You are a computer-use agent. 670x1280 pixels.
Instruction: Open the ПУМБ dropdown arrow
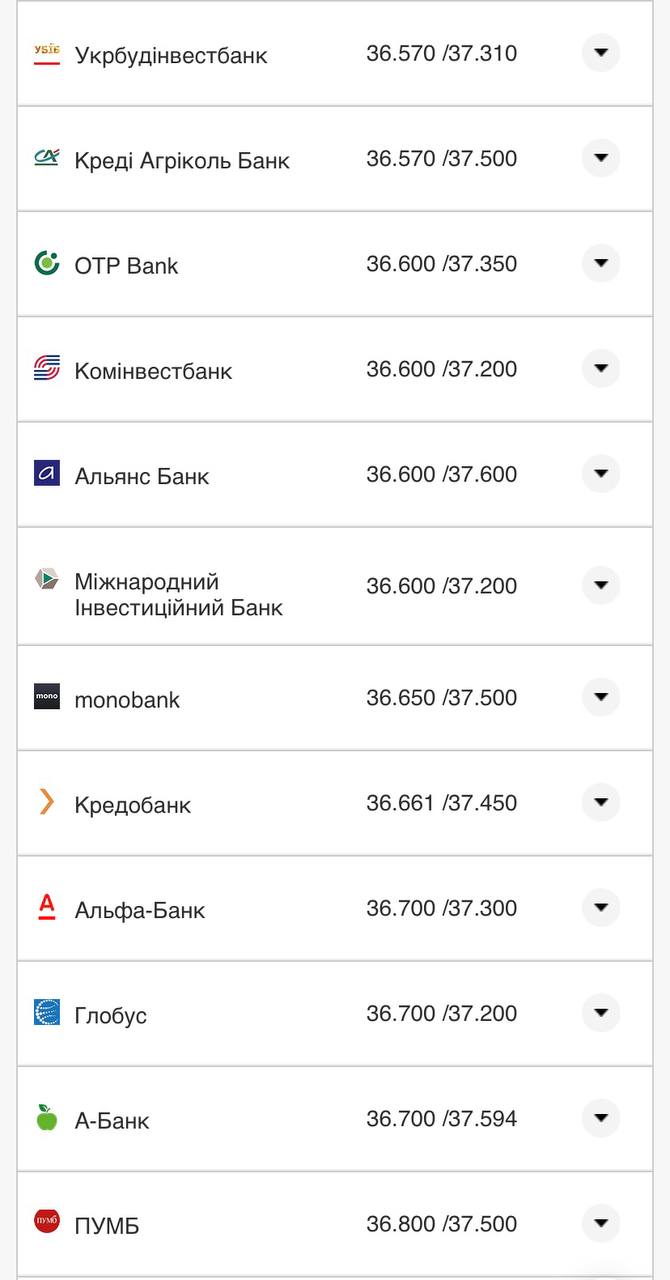600,1222
